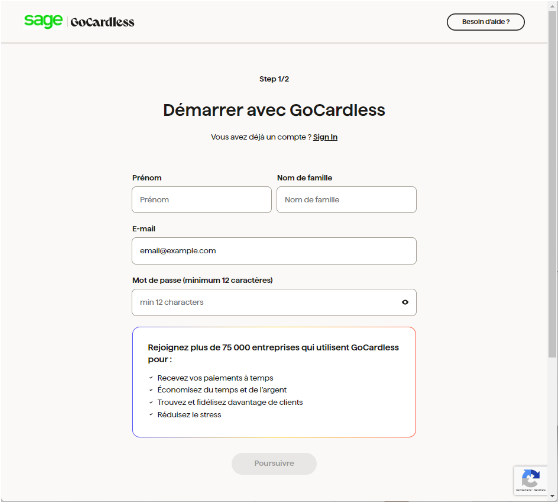Focus the Prénom input field
The width and height of the screenshot is (558, 502).
(x=201, y=200)
